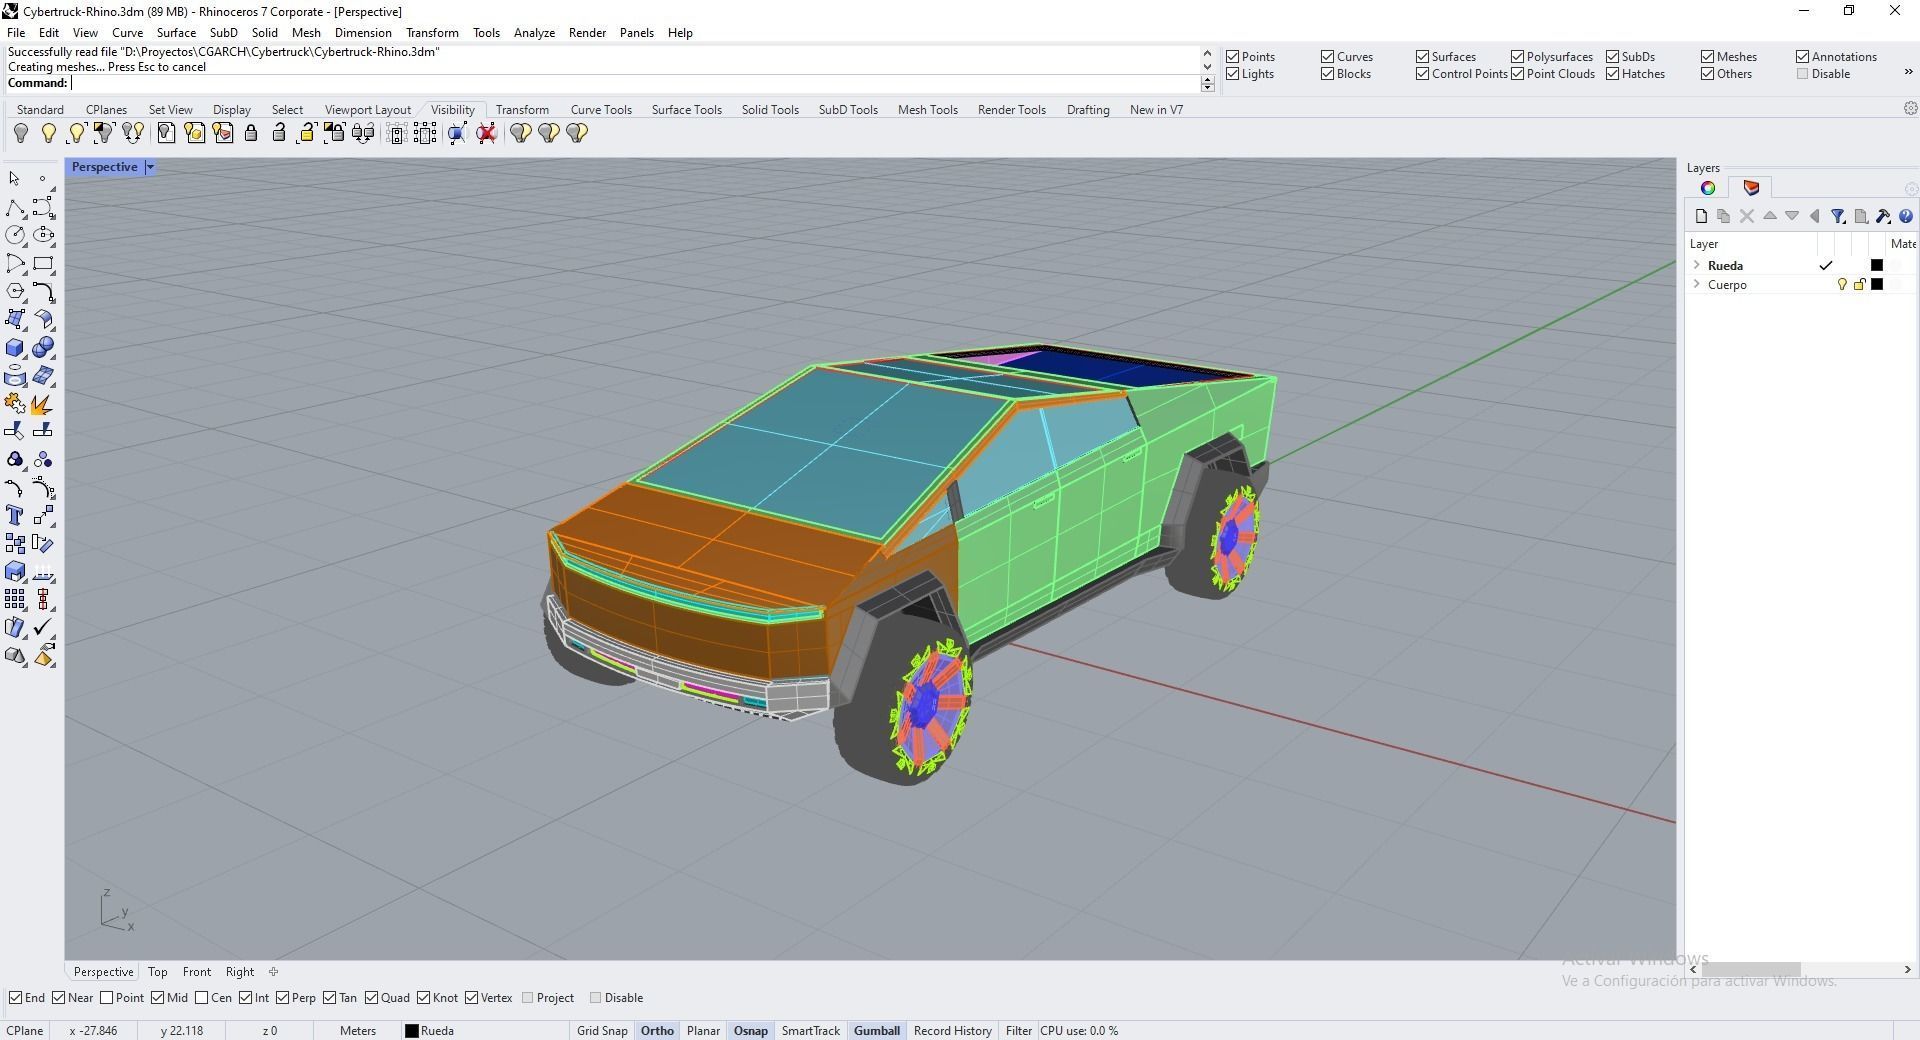1920x1040 pixels.
Task: Expand the Cuerpo layer
Action: point(1697,284)
